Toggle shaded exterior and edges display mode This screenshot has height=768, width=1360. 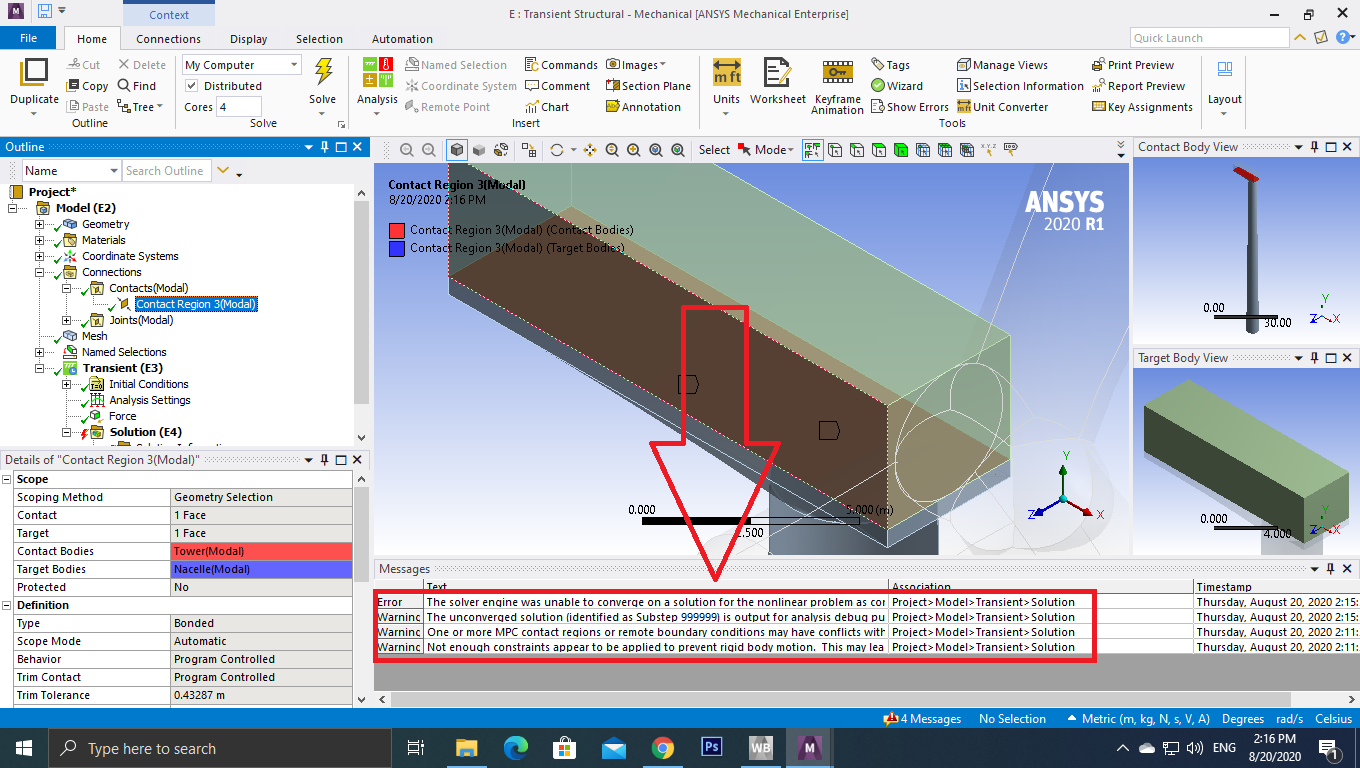[x=457, y=150]
